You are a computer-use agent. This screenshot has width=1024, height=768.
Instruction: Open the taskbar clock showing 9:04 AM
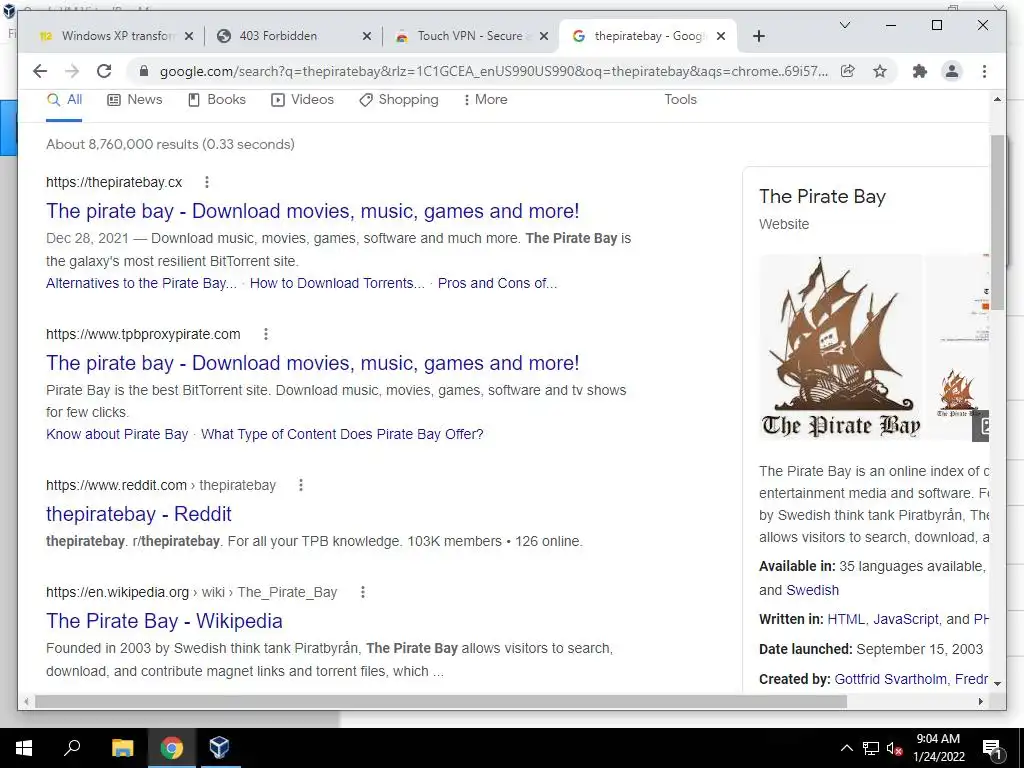coord(938,748)
